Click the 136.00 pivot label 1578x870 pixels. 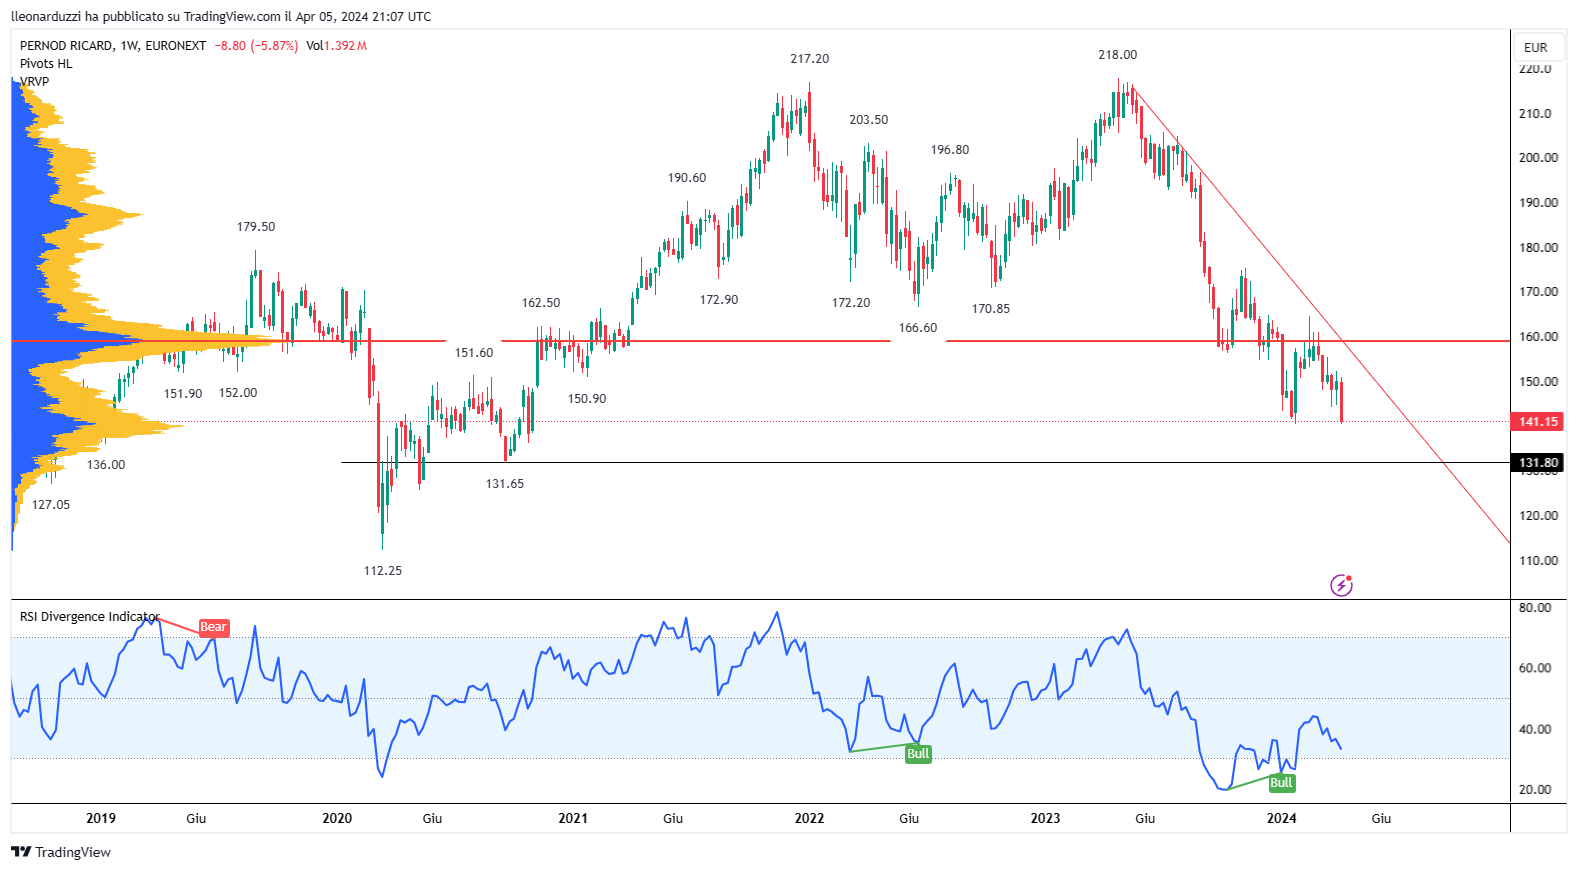[105, 465]
